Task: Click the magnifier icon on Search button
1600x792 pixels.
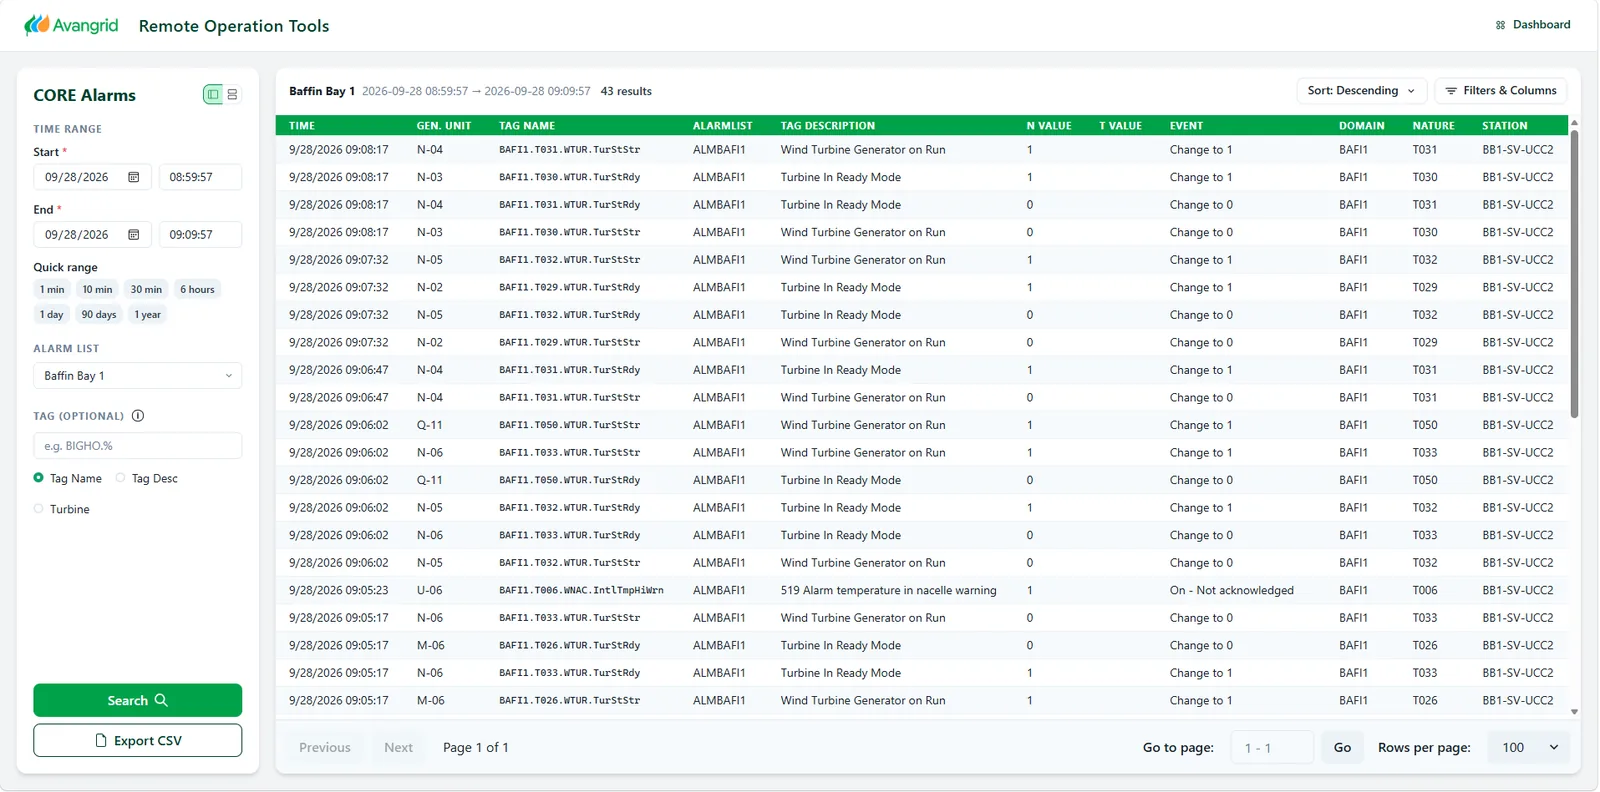Action: pyautogui.click(x=161, y=700)
